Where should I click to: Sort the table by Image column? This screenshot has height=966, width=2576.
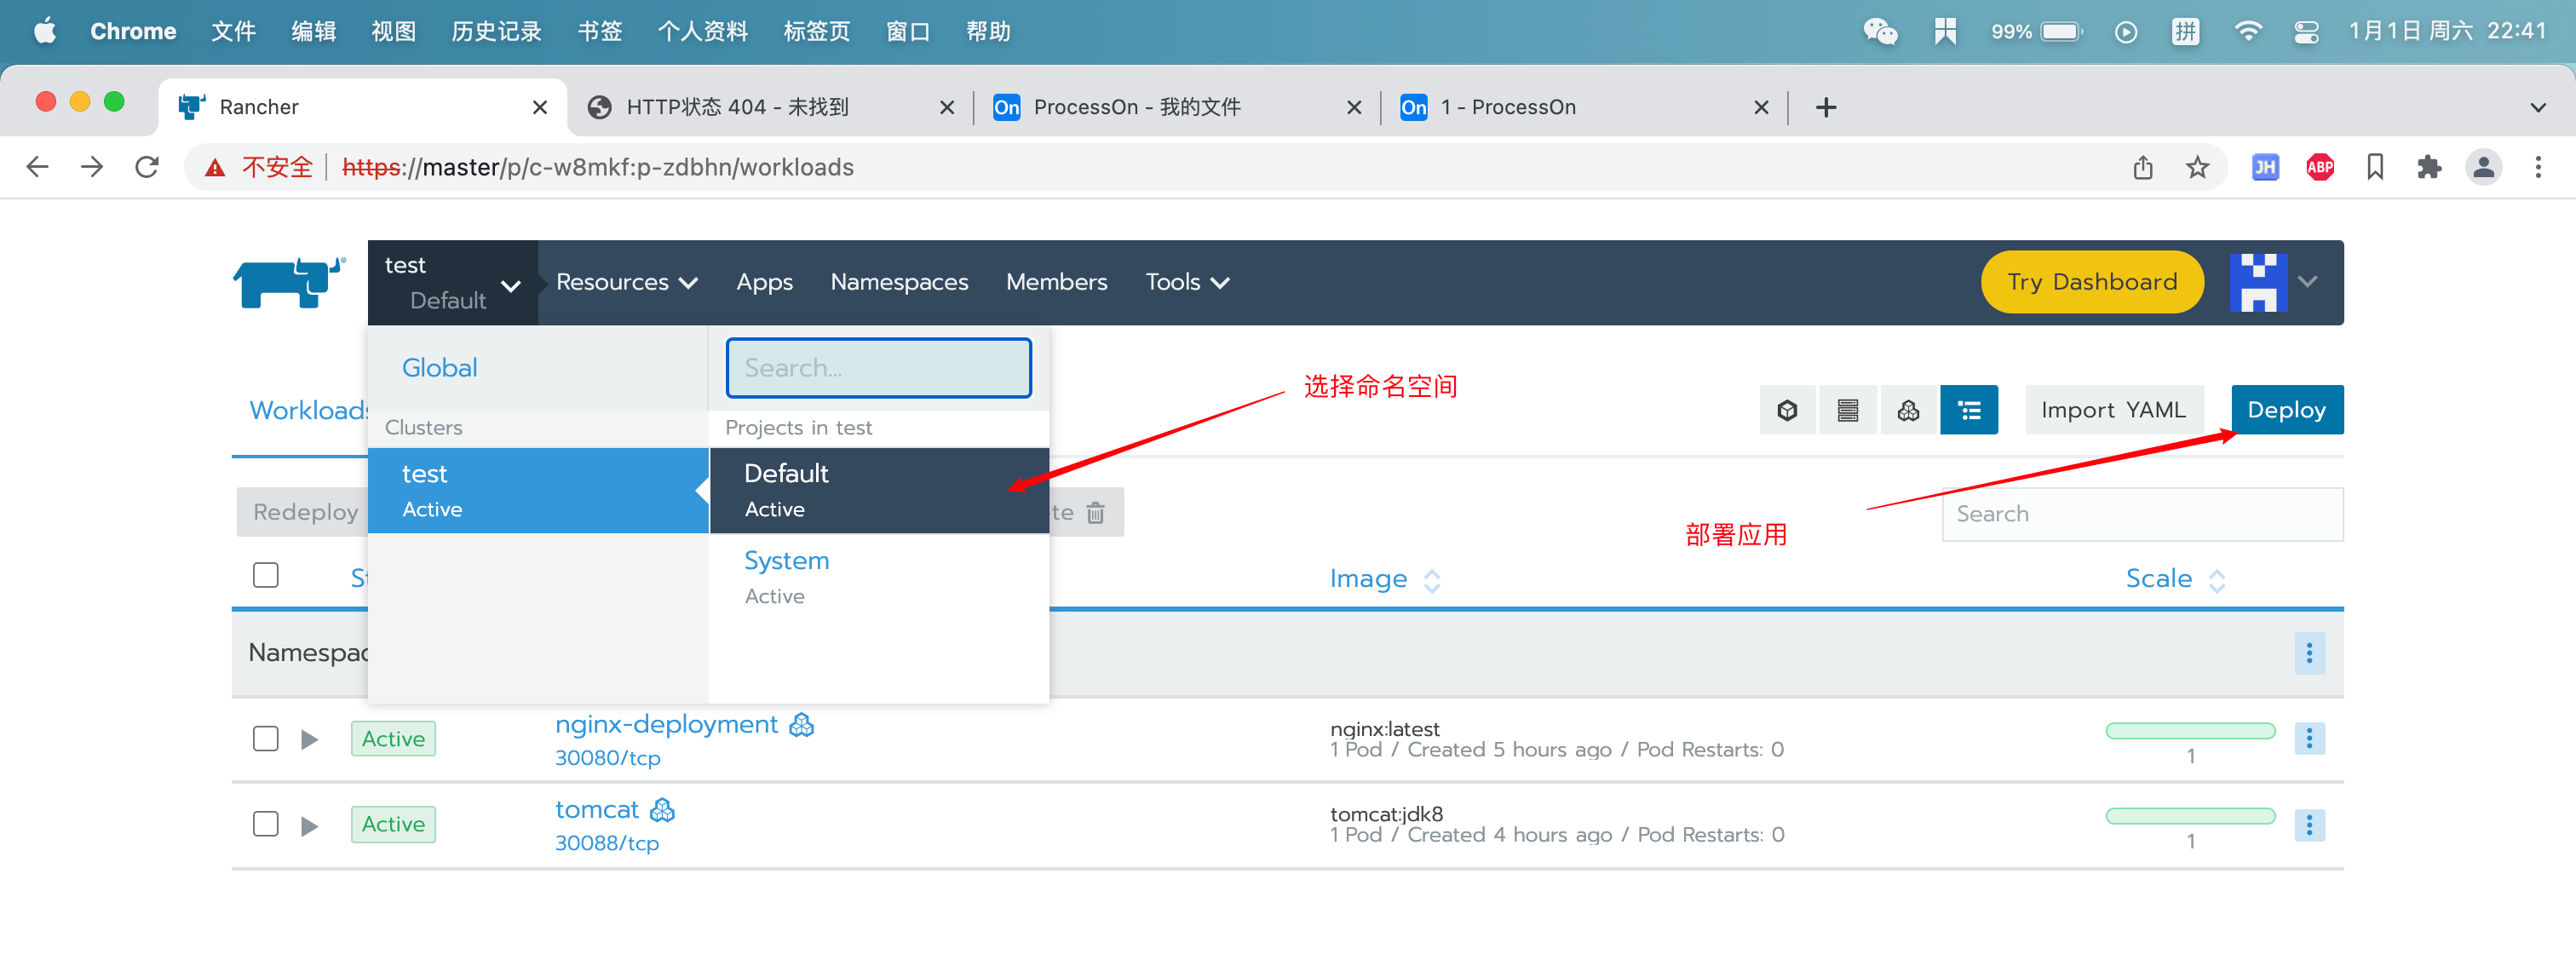pos(1385,579)
